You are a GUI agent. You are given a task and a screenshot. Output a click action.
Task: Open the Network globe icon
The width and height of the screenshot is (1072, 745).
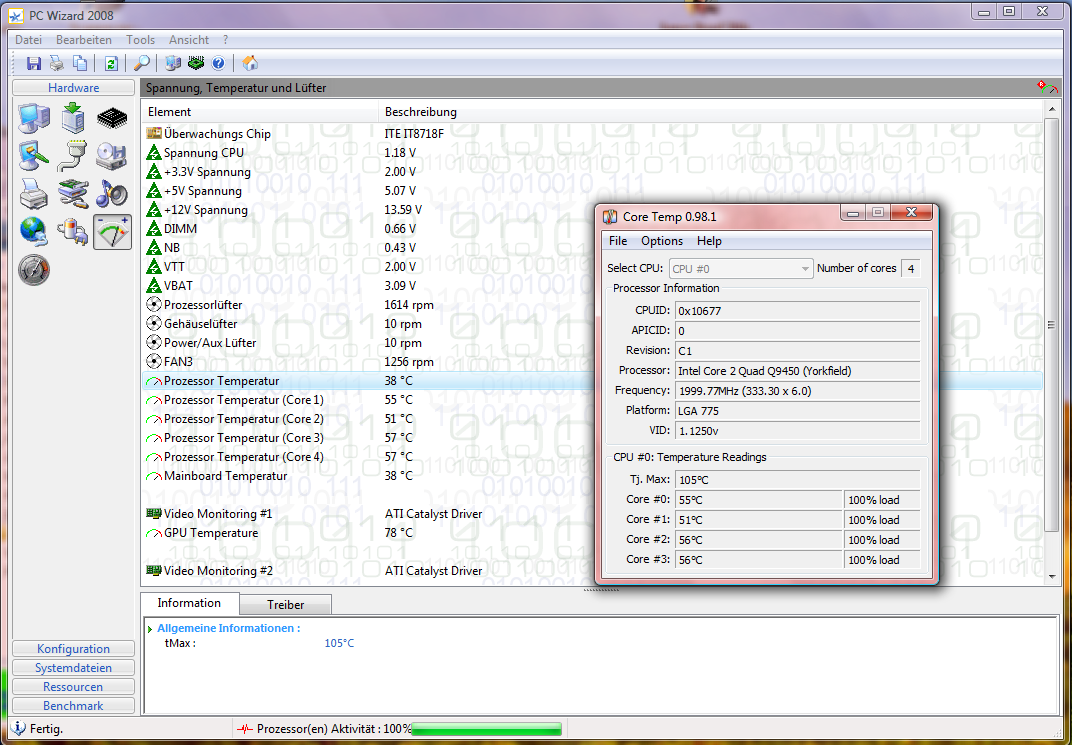point(34,232)
